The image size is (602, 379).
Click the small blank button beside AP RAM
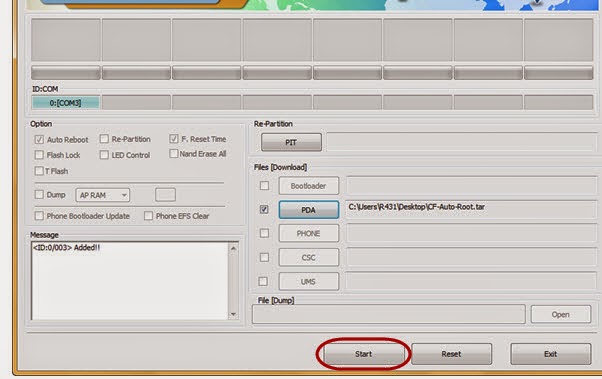point(165,195)
